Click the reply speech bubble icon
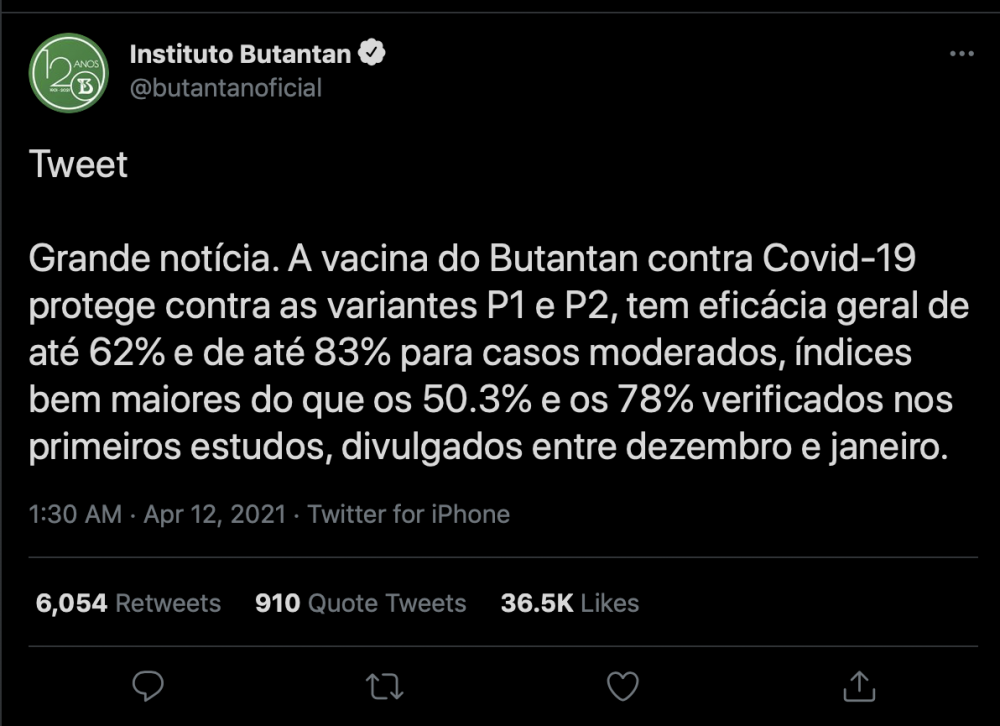The width and height of the screenshot is (1000, 726). 148,686
